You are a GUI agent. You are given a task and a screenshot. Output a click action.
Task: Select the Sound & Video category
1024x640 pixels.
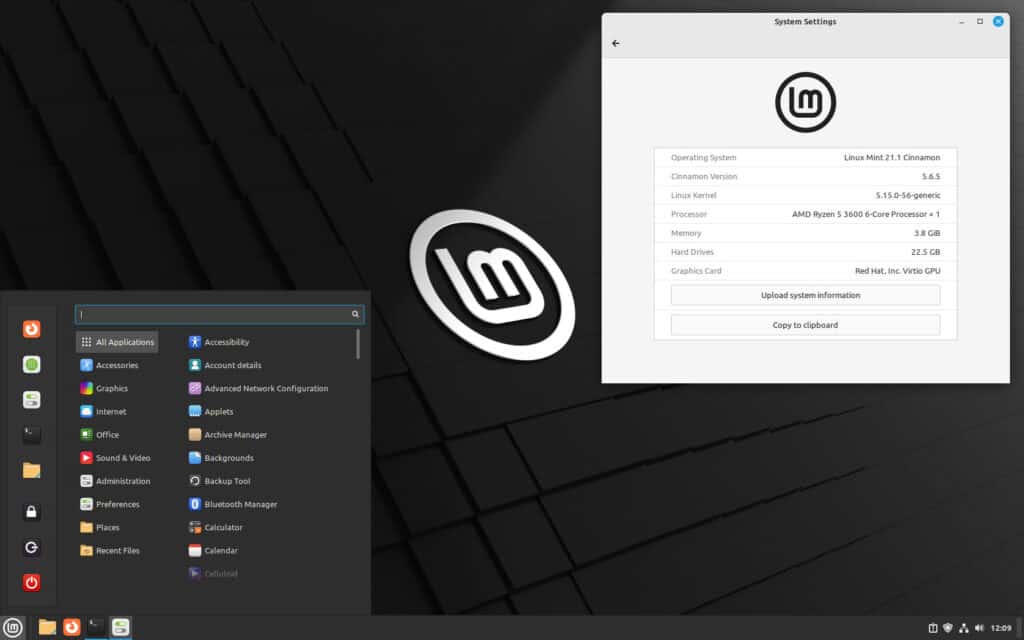[120, 457]
